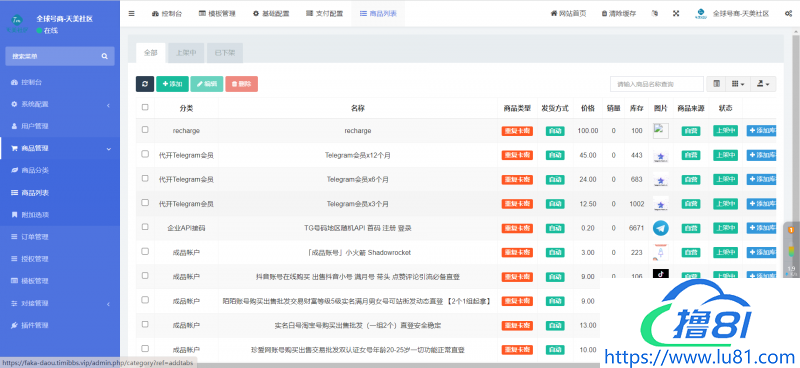
Task: Click the sidebar logo image
Action: click(17, 23)
